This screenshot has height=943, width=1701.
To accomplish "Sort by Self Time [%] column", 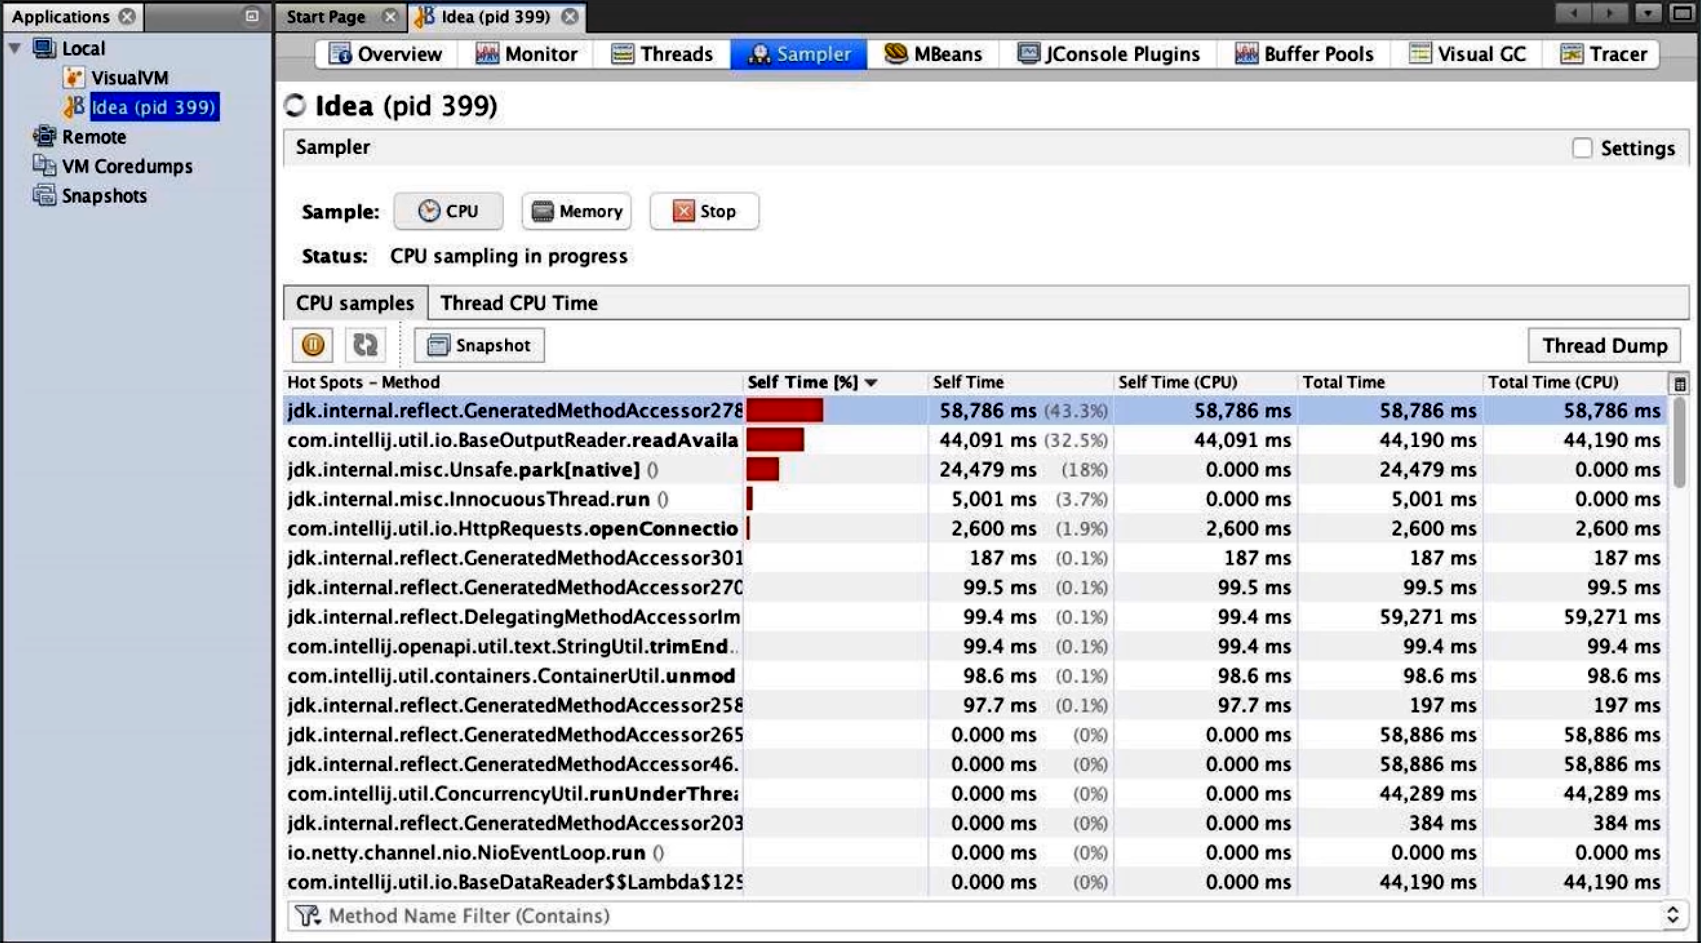I will coord(835,382).
